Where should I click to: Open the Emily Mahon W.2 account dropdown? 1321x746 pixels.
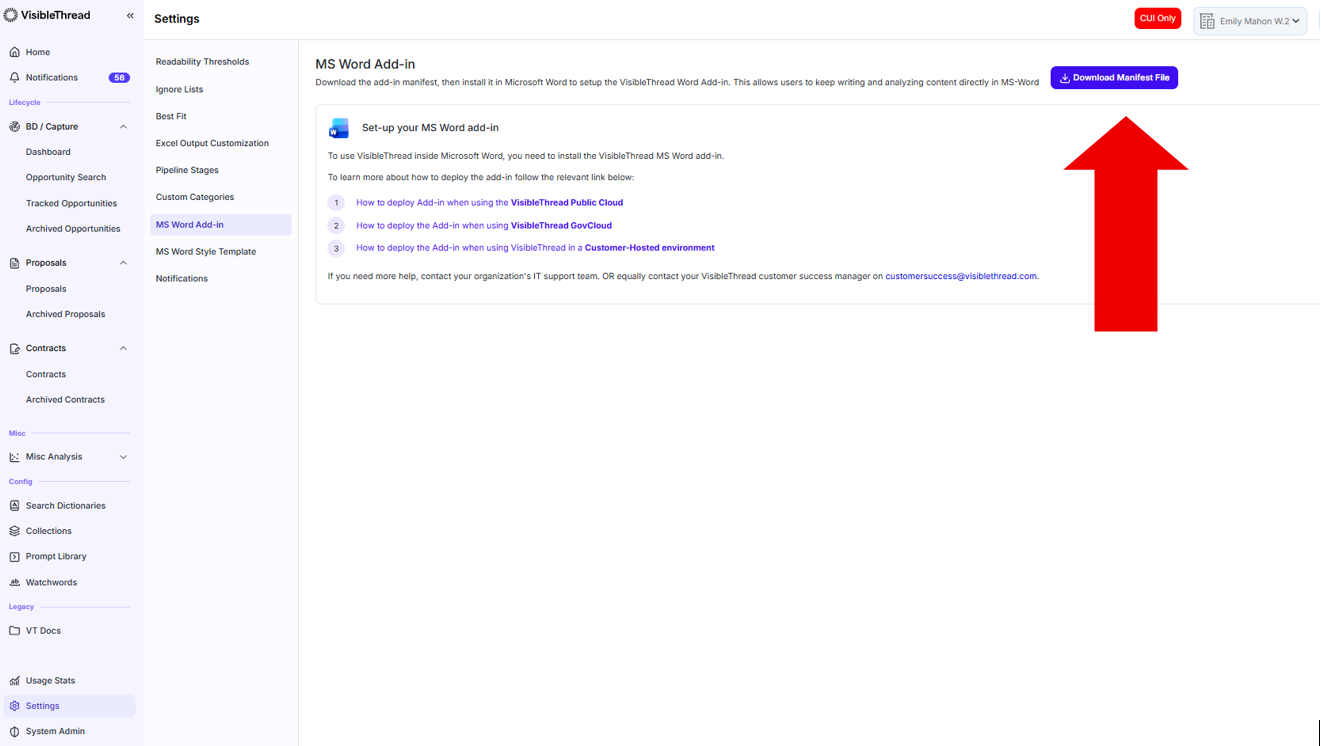pos(1250,21)
